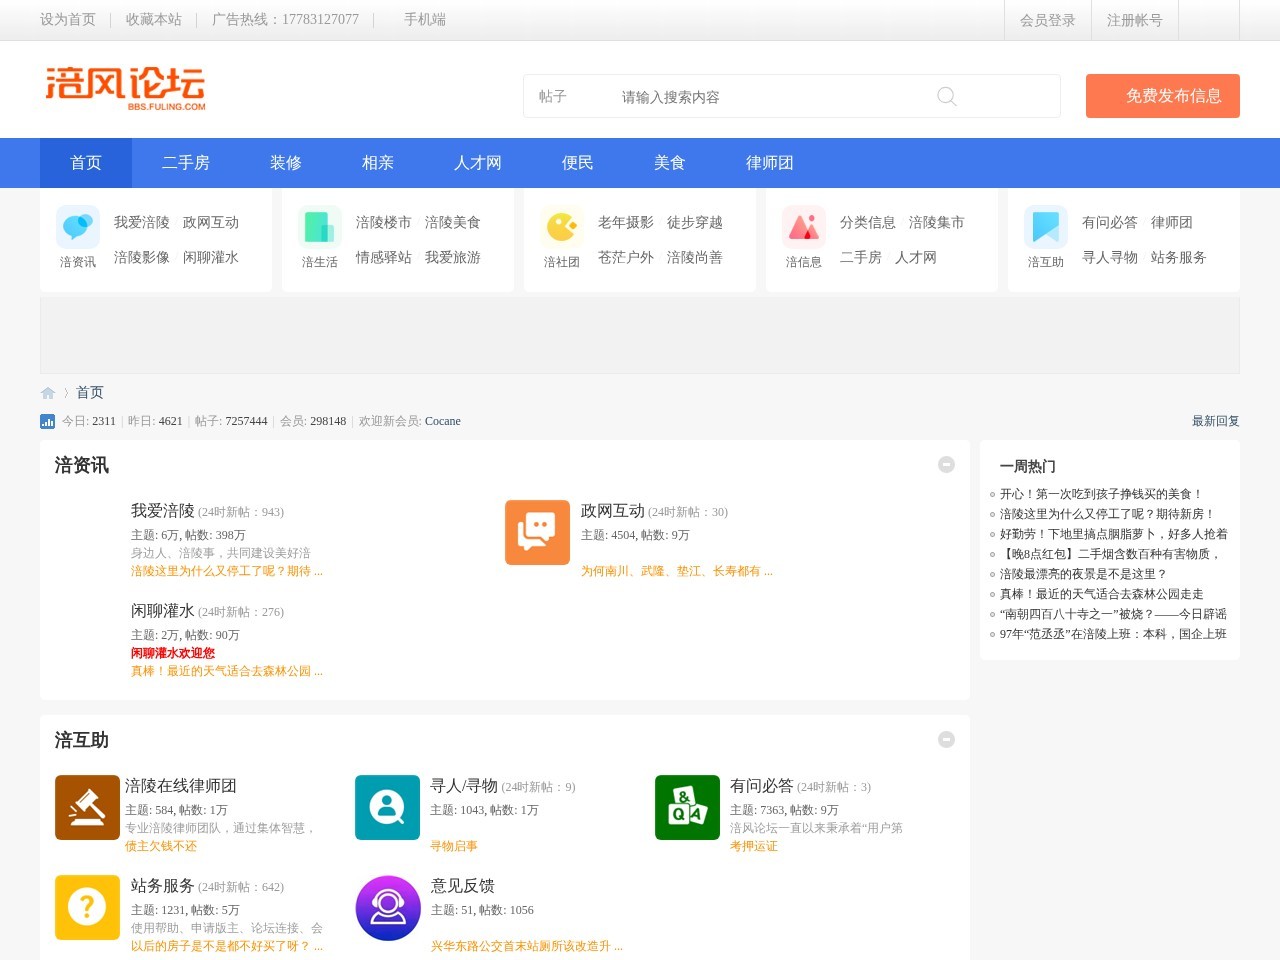Switch to the 二手房 navigation tab
The image size is (1280, 960).
click(x=186, y=163)
